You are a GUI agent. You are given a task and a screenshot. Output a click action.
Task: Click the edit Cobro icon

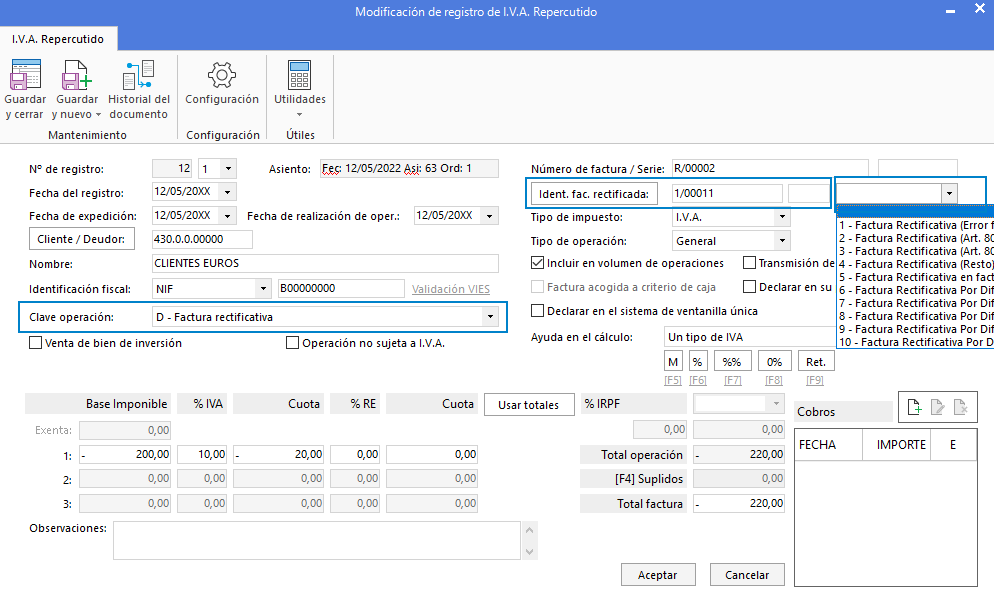click(x=938, y=406)
